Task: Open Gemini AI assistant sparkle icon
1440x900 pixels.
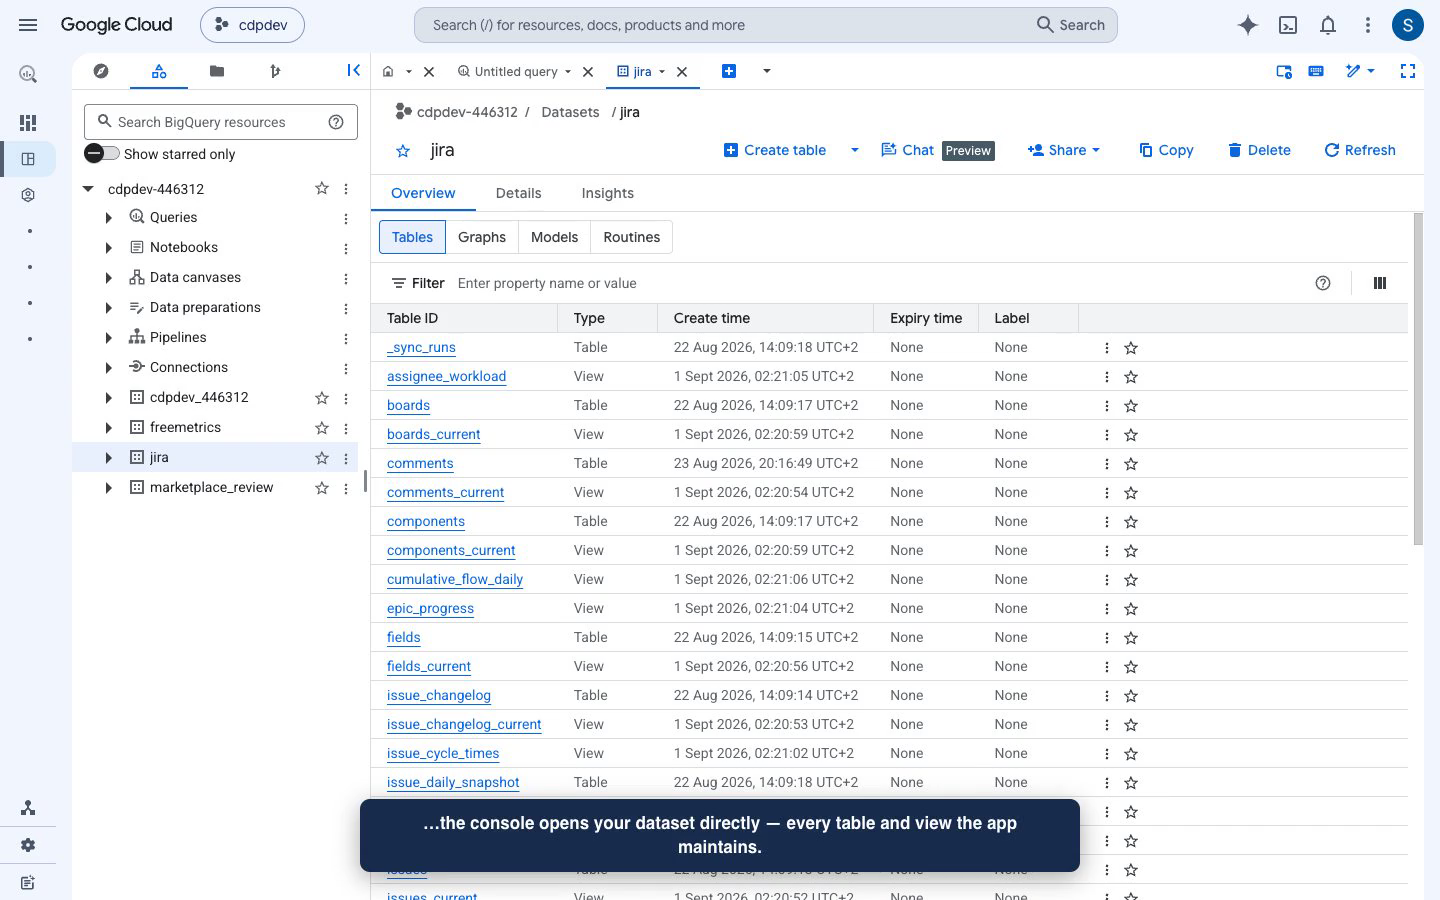Action: (x=1247, y=25)
